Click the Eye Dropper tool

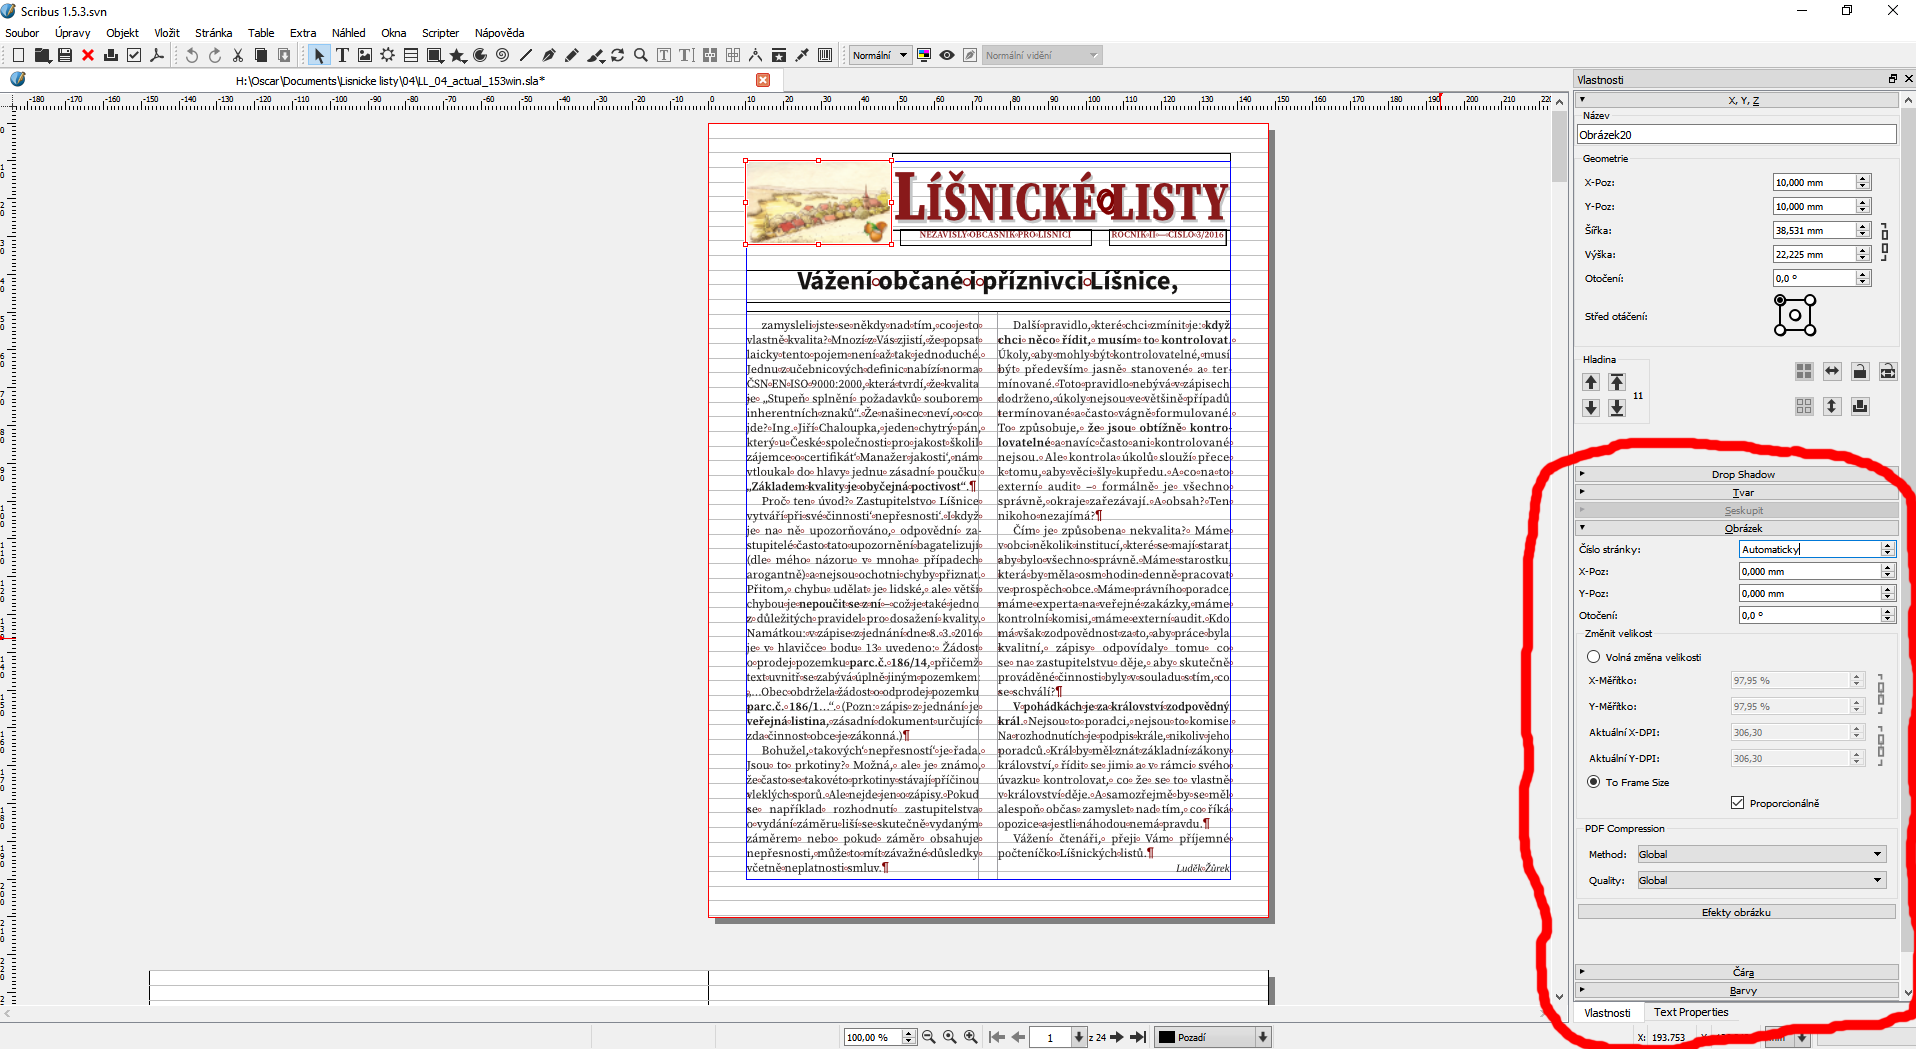[801, 56]
